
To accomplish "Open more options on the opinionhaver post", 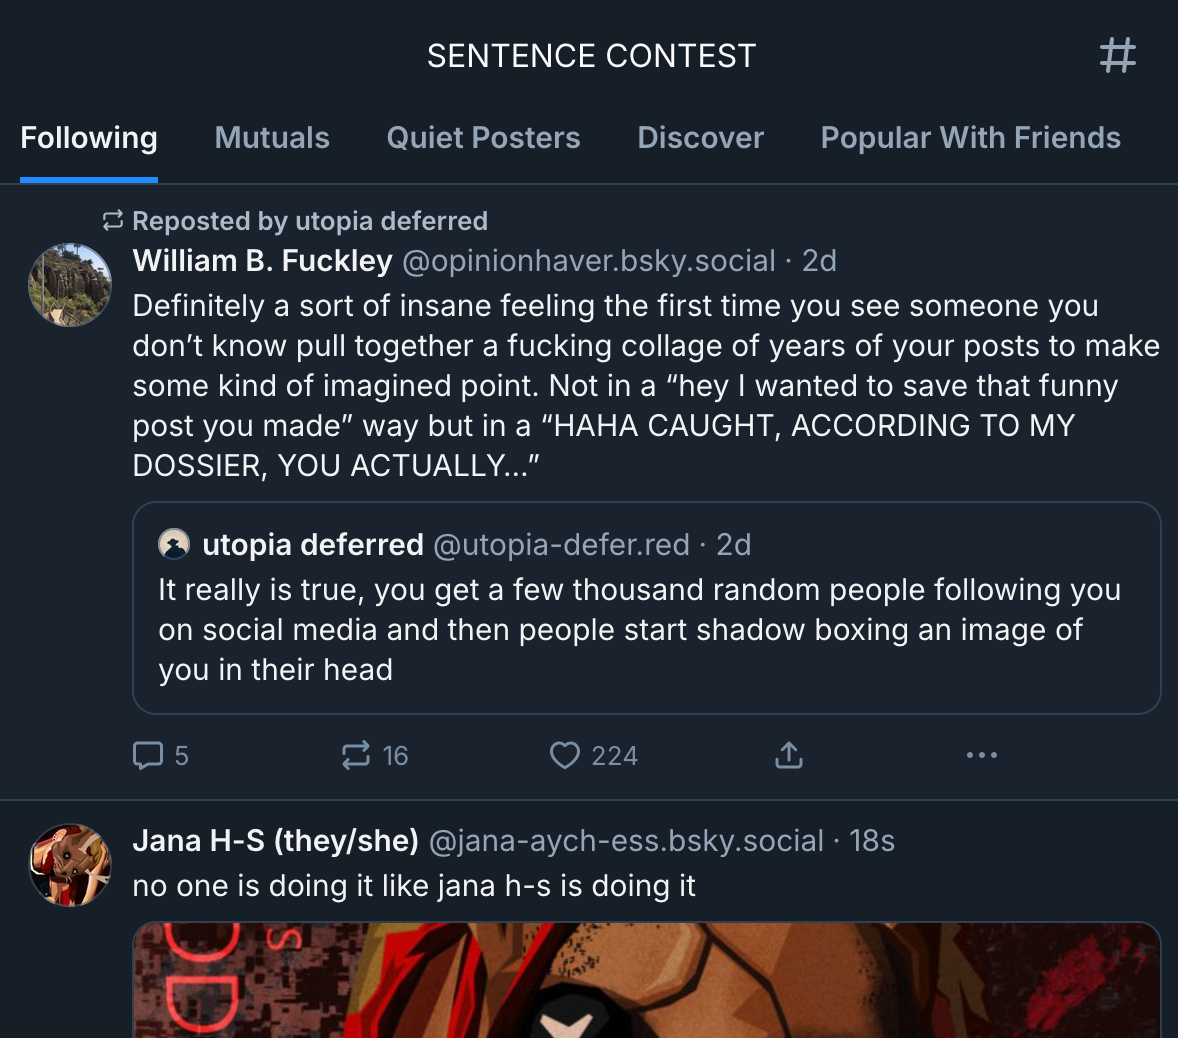I will coord(981,755).
